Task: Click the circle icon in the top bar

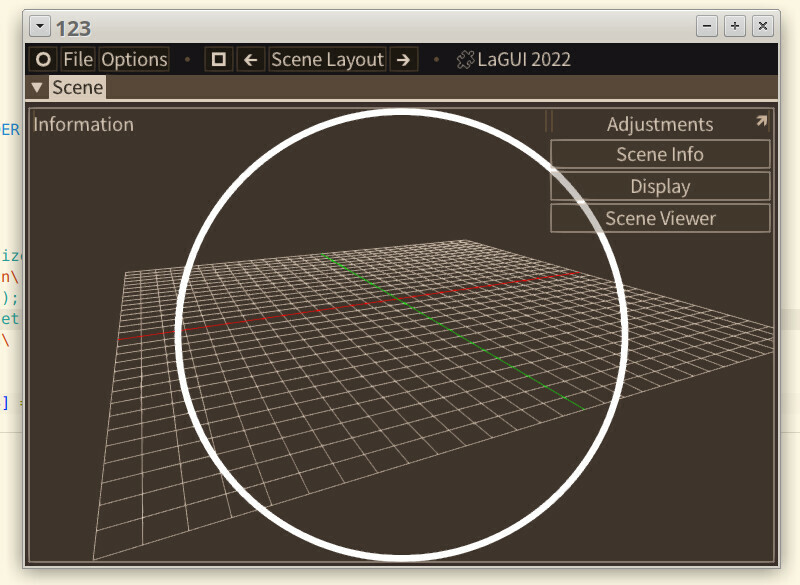Action: point(43,60)
